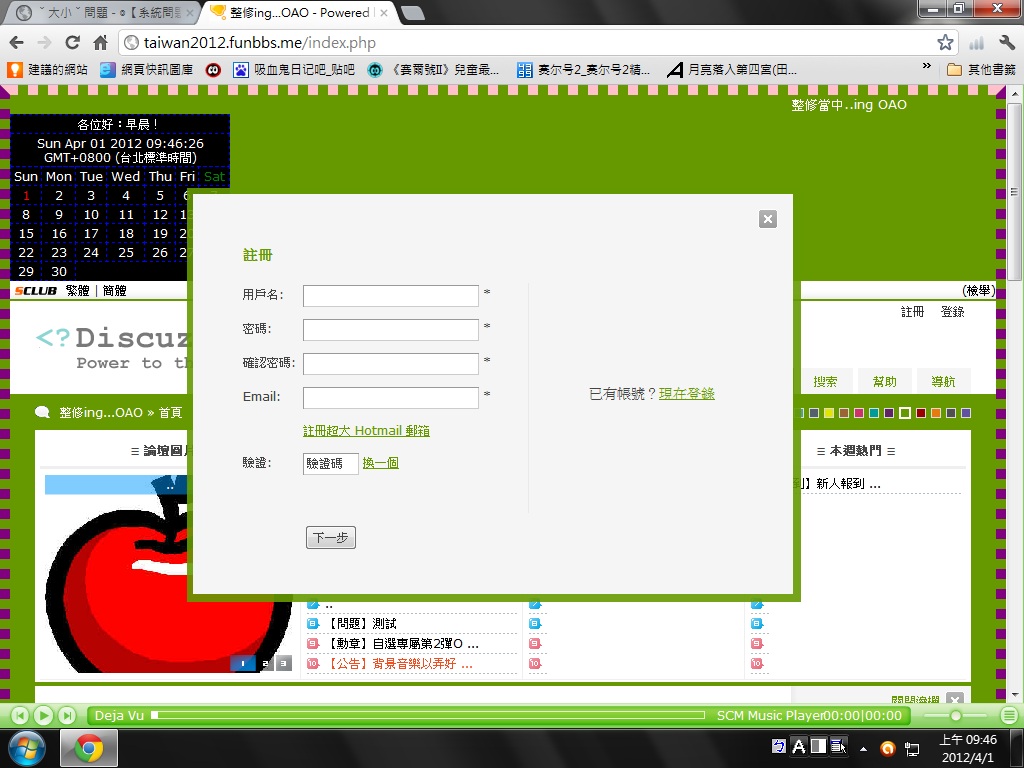This screenshot has width=1024, height=768.
Task: Click the Chrome reload page icon
Action: pos(72,43)
